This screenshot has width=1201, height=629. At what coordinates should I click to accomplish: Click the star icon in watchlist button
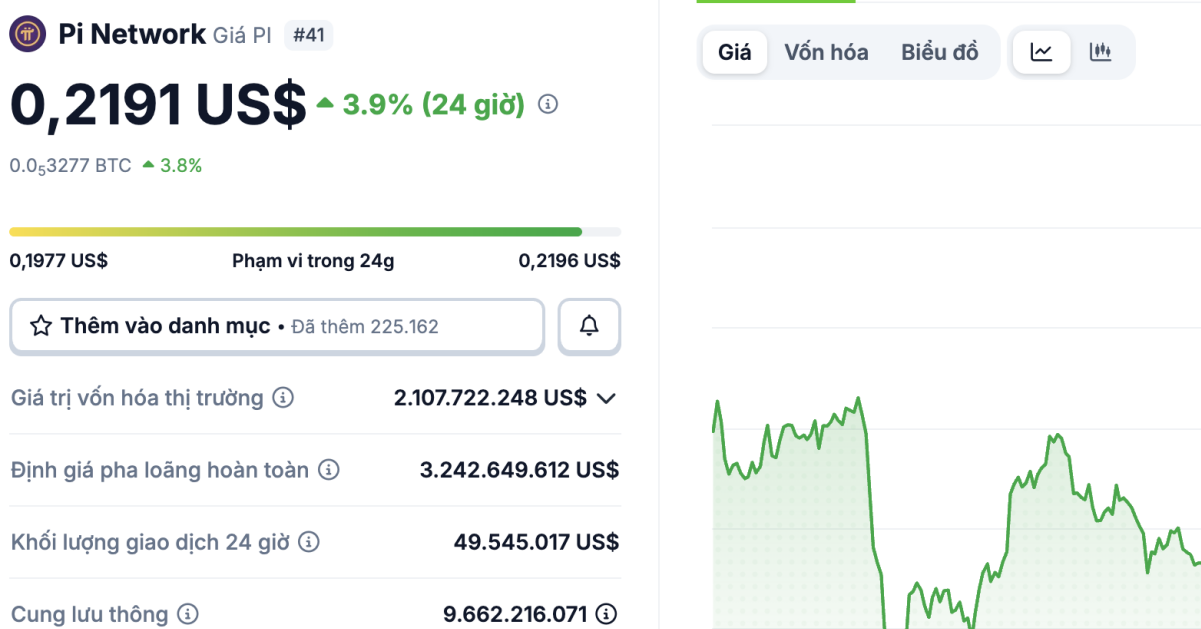39,326
